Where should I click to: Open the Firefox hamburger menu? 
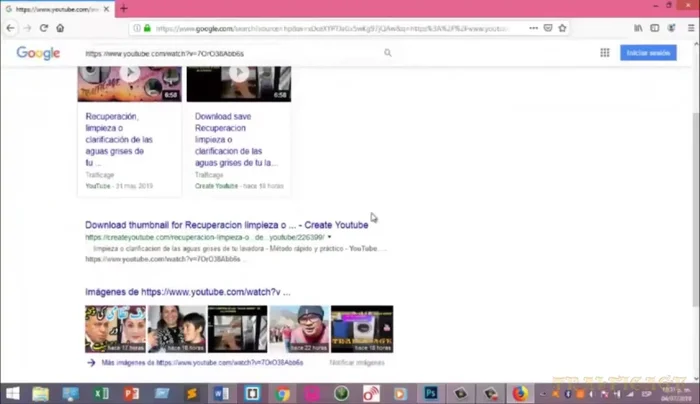click(x=691, y=28)
